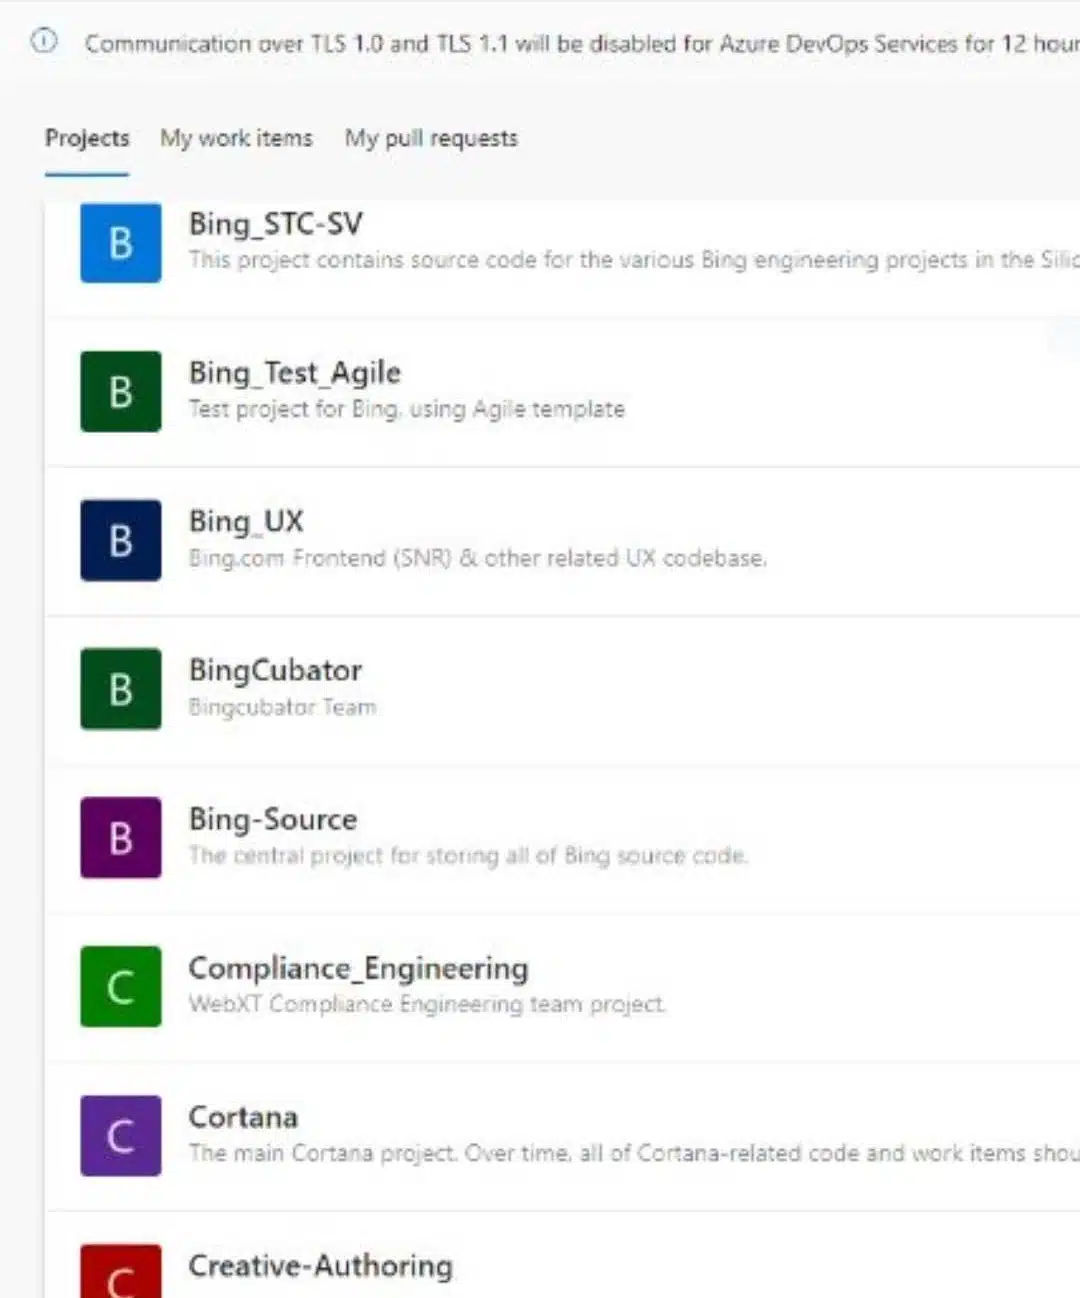Image resolution: width=1080 pixels, height=1298 pixels.
Task: Click the Compliance_Engineering project icon
Action: 120,986
